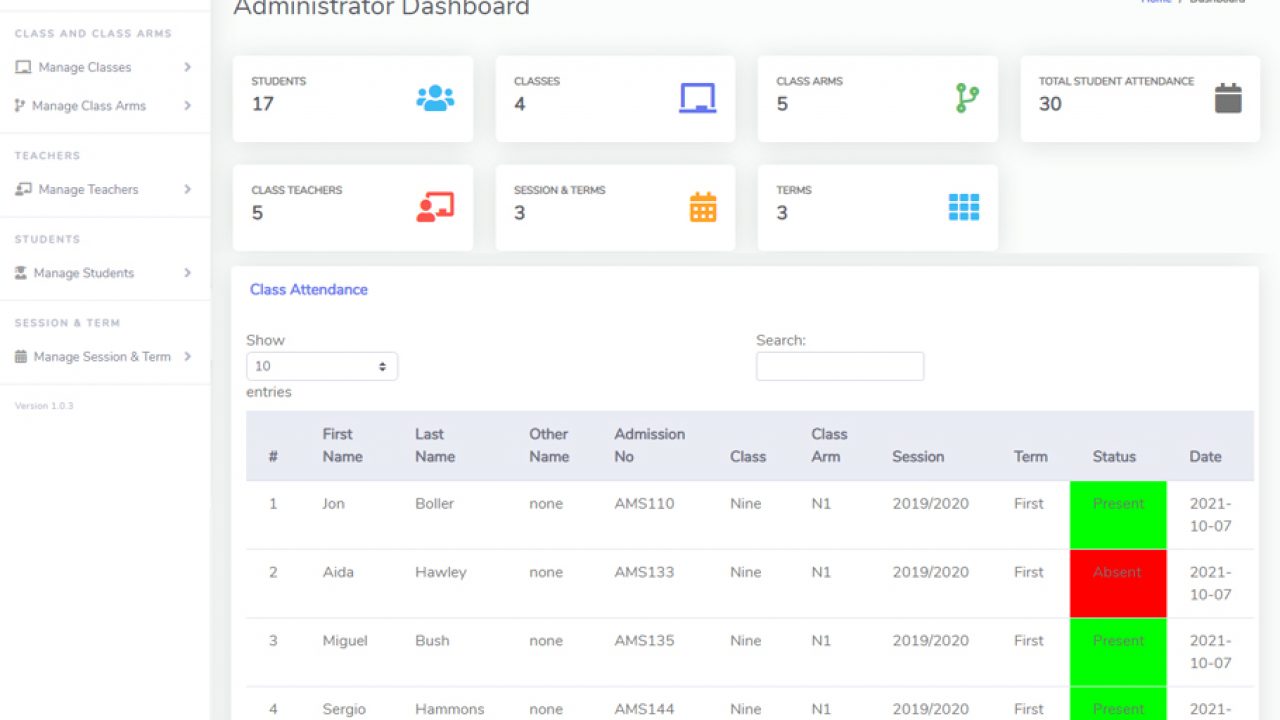
Task: Click the Students card people icon
Action: coord(435,98)
